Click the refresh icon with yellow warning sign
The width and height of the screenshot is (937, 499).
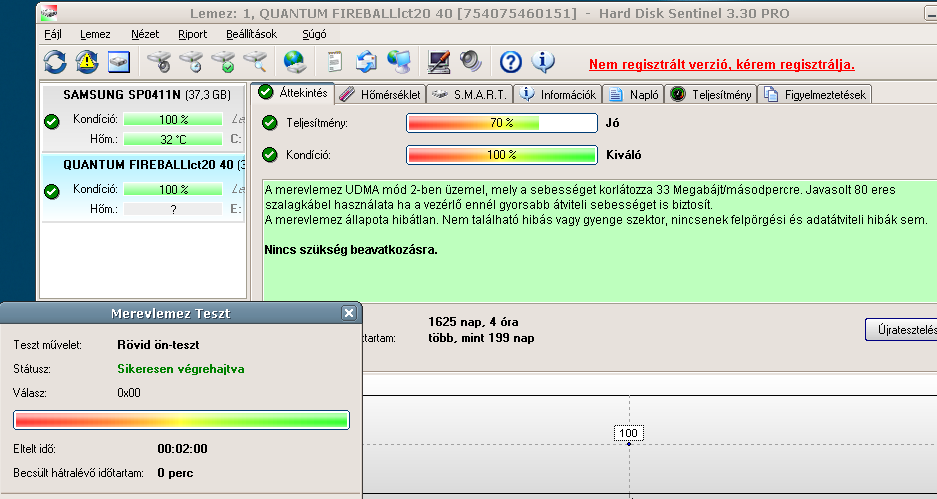click(87, 62)
